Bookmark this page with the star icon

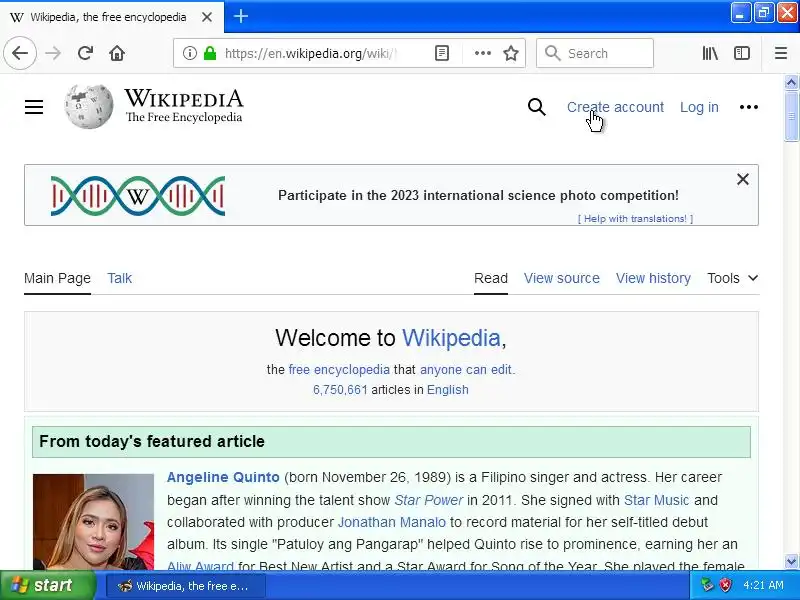(511, 53)
